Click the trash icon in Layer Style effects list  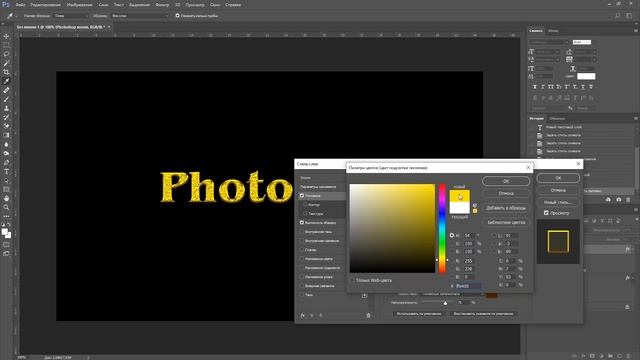pos(368,315)
